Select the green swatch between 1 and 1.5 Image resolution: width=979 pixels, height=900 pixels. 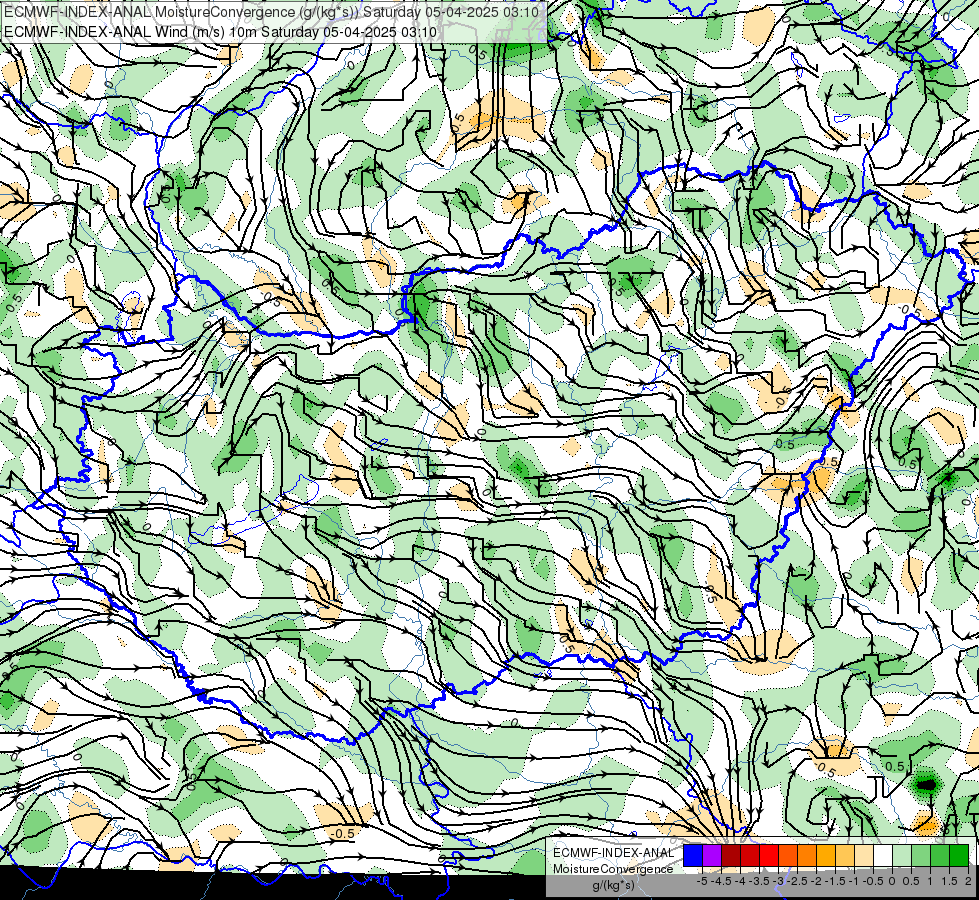point(940,855)
